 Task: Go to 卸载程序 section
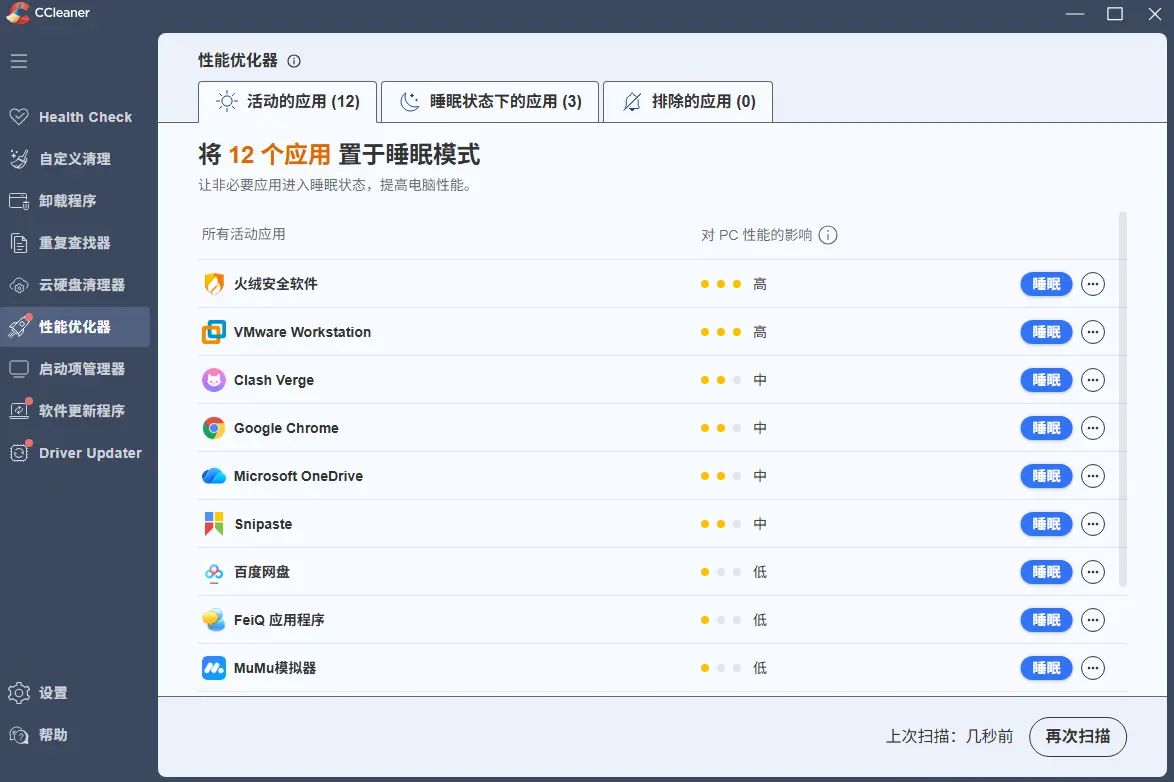pyautogui.click(x=75, y=201)
